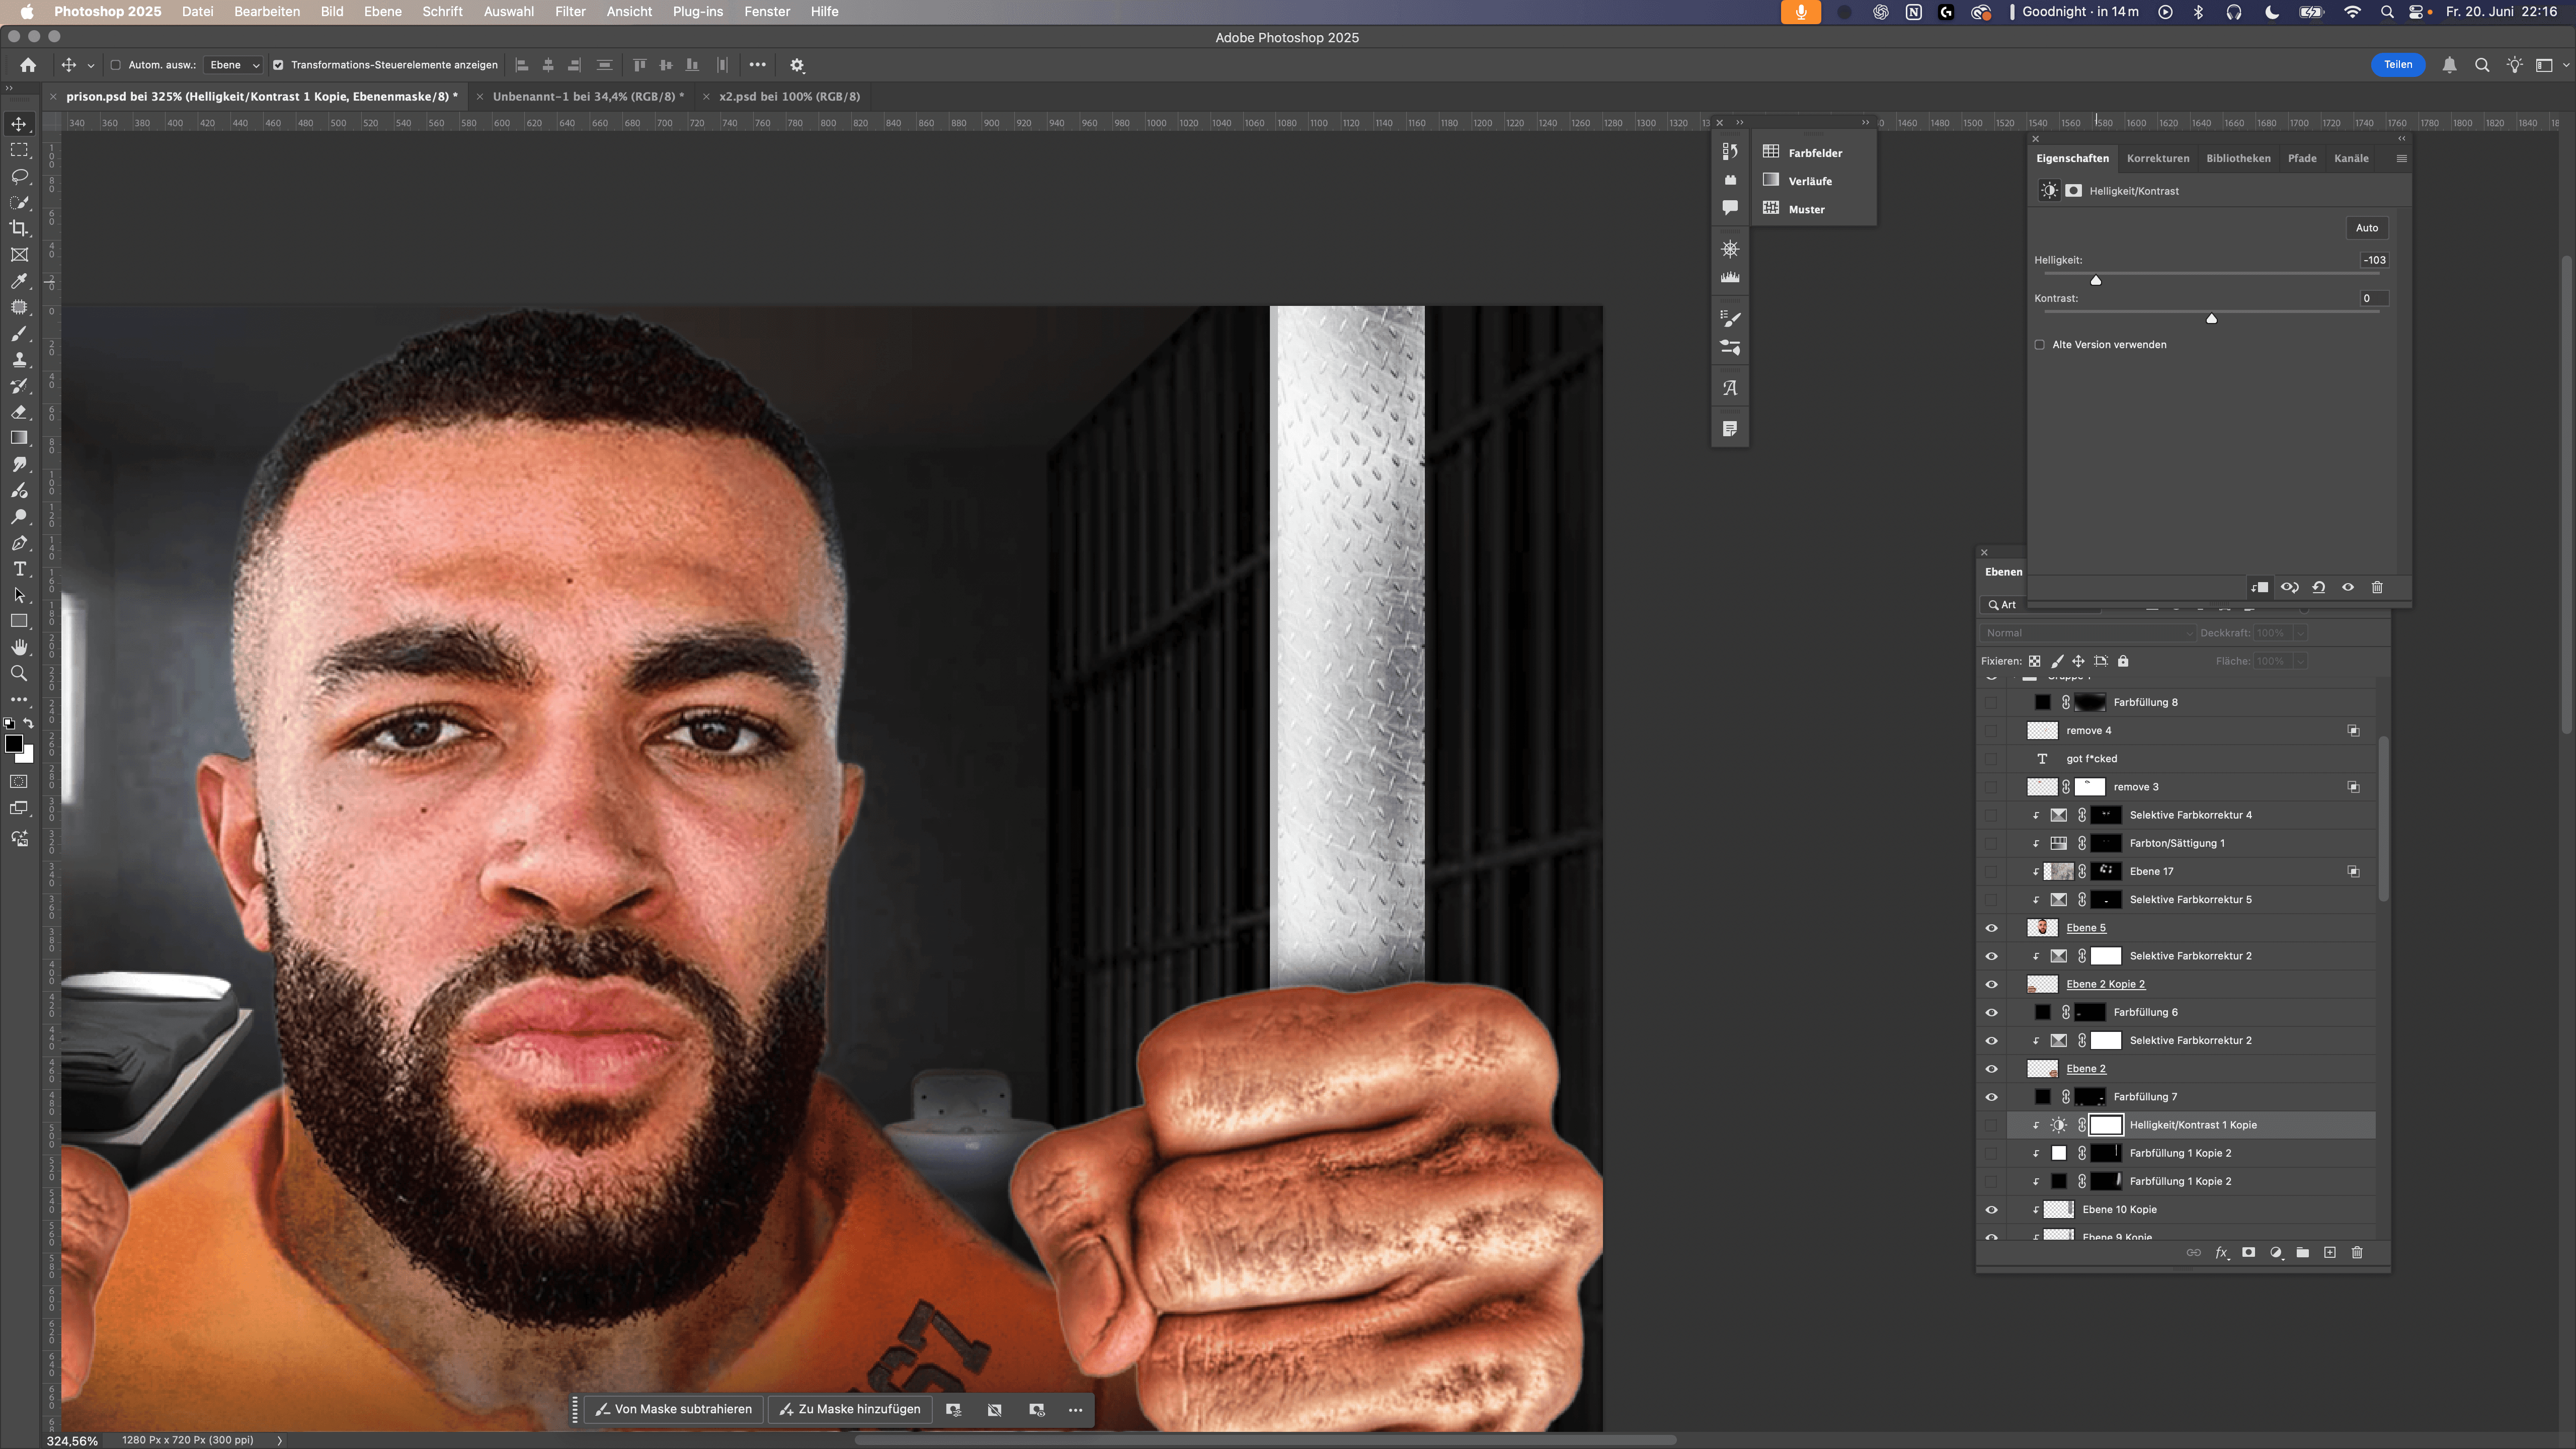Select the Eraser tool
The height and width of the screenshot is (1449, 2576).
19,412
